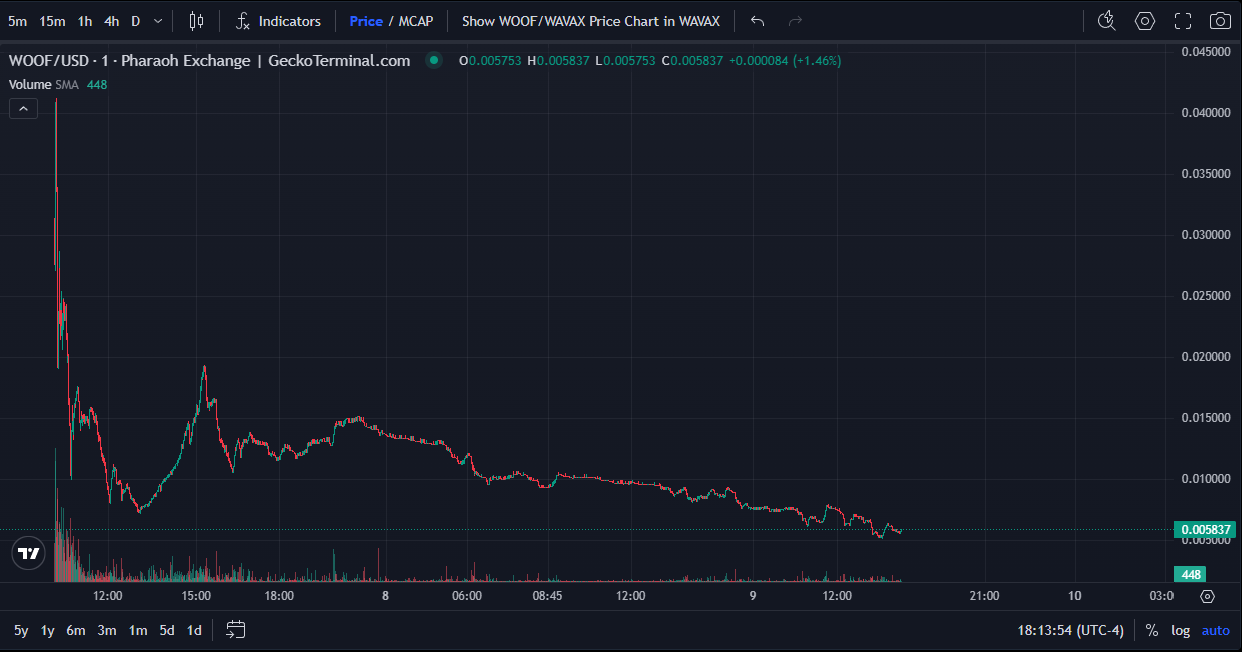The height and width of the screenshot is (652, 1242).
Task: Open the TradingView logo link
Action: (x=28, y=553)
